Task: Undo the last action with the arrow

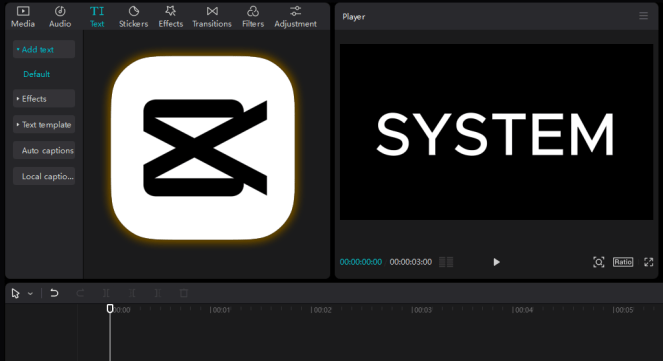Action: pos(54,293)
